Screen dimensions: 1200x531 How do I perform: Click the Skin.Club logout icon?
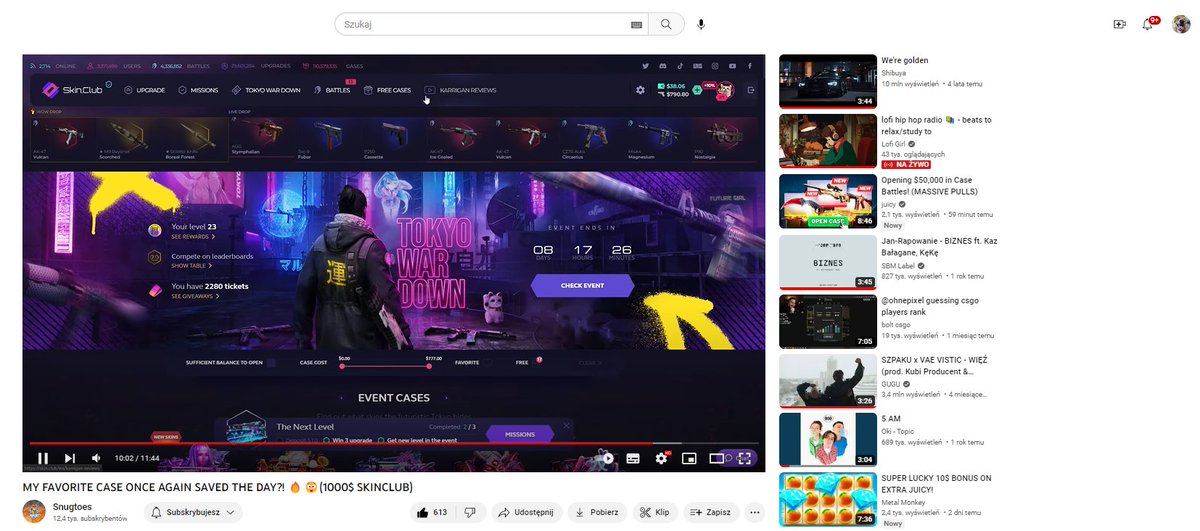tap(751, 90)
